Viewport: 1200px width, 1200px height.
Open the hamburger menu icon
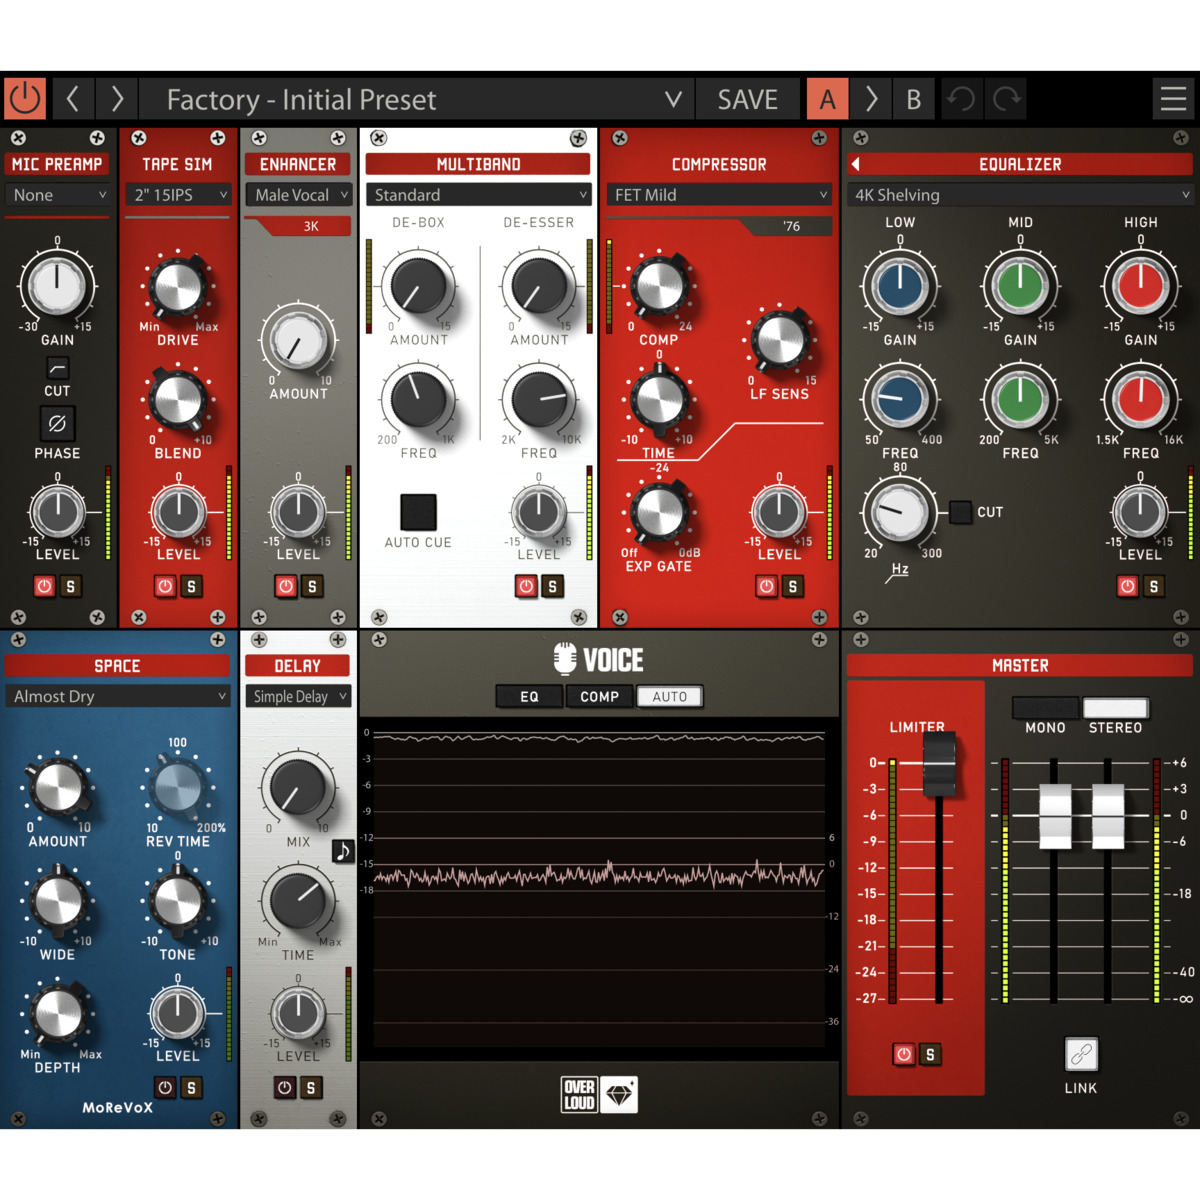click(x=1173, y=99)
